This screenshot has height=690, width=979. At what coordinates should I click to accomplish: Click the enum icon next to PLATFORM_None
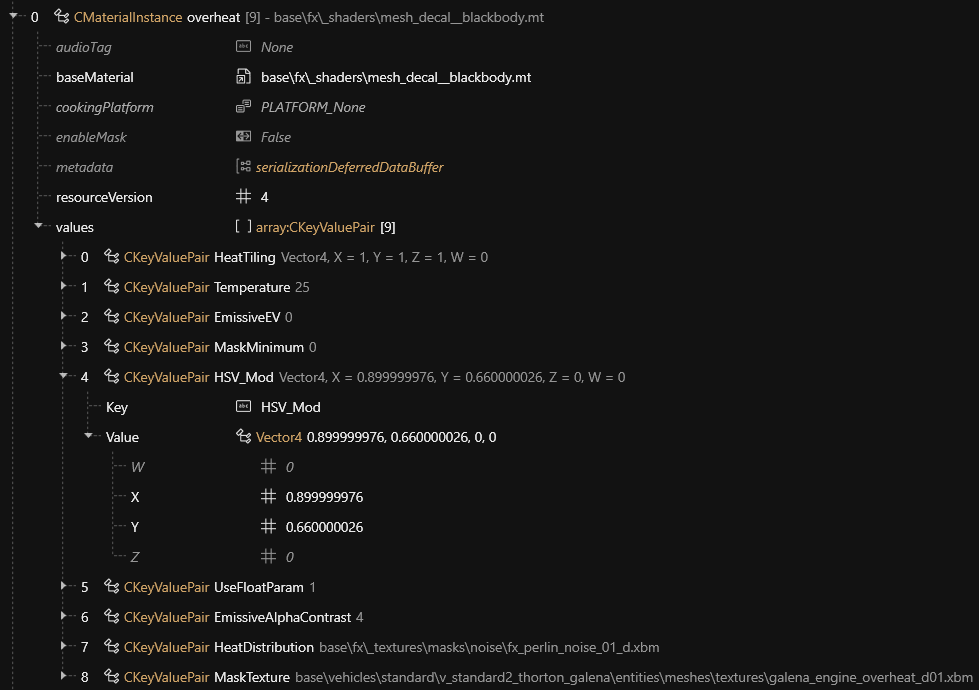coord(243,107)
